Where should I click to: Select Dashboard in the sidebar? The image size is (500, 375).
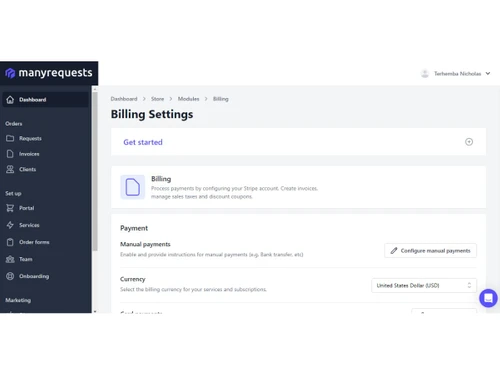tap(46, 100)
